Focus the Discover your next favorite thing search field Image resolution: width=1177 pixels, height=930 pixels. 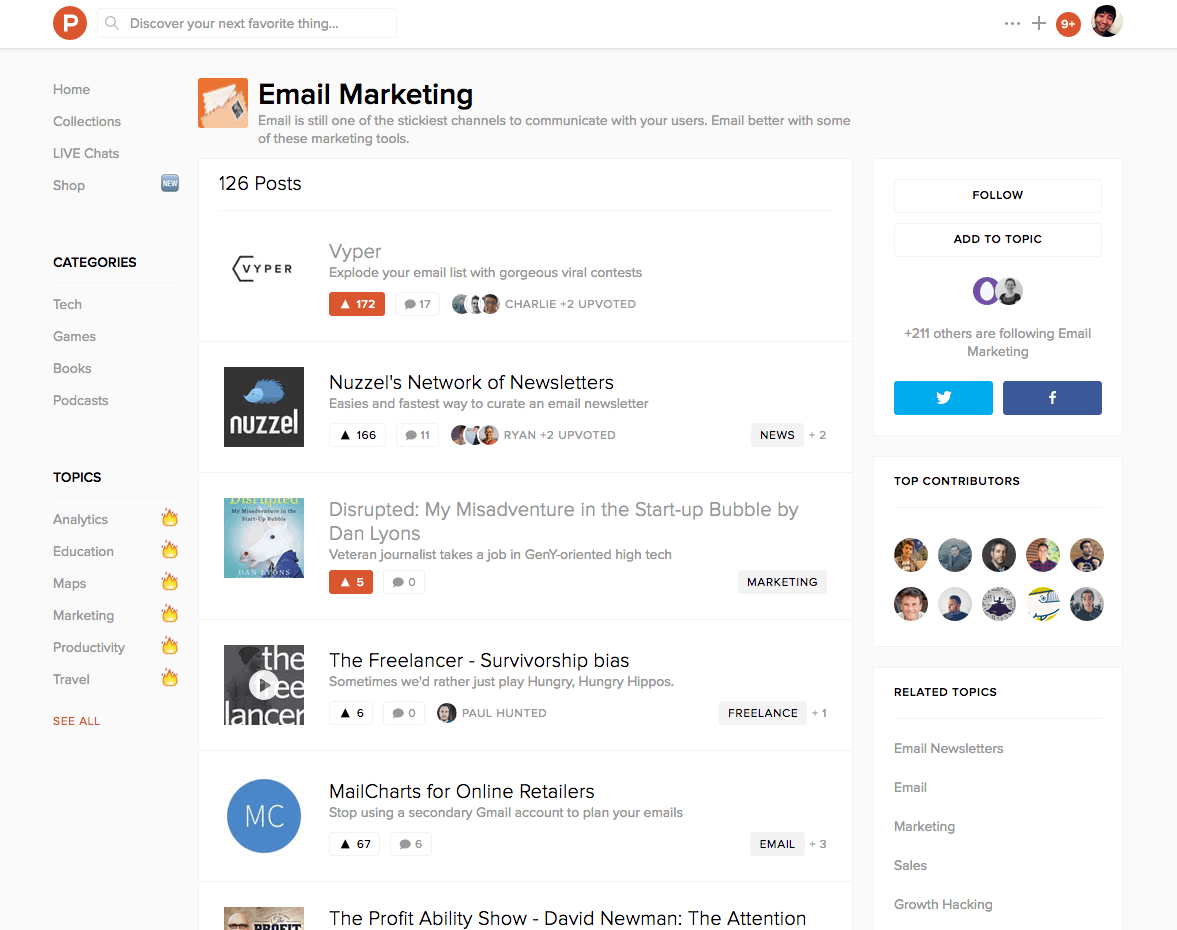247,23
